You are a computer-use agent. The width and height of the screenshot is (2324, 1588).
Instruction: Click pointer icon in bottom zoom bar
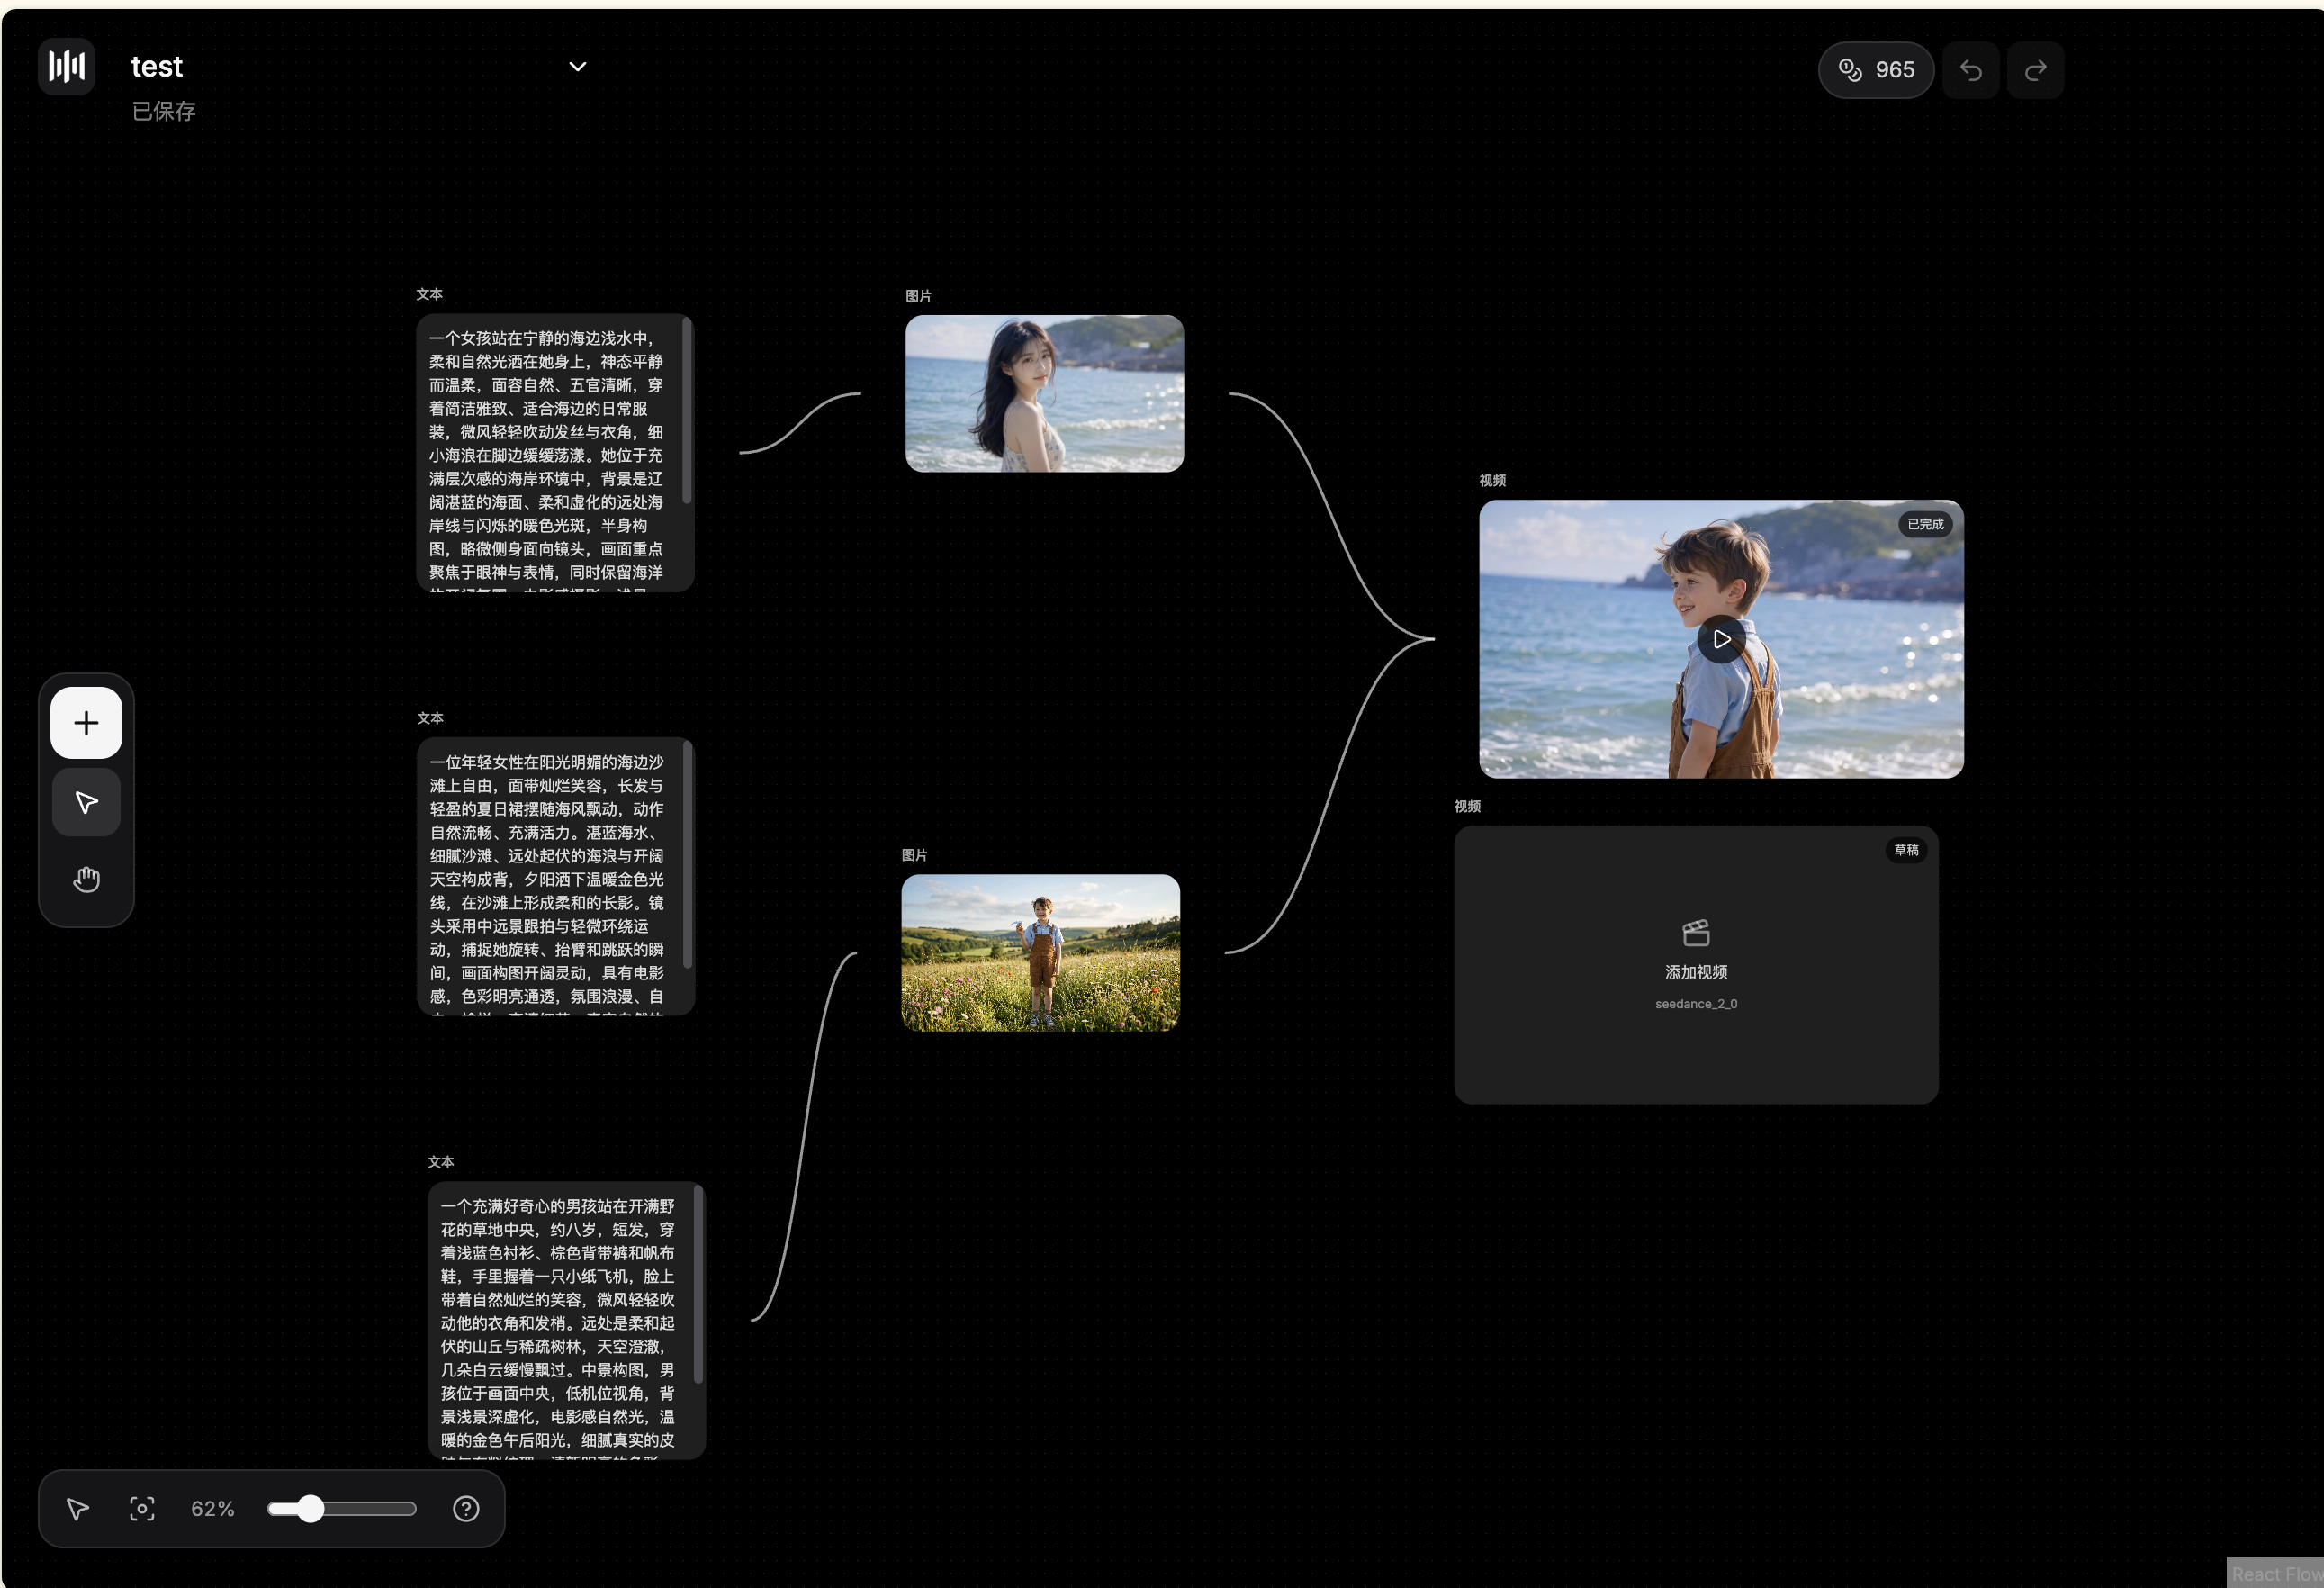77,1508
